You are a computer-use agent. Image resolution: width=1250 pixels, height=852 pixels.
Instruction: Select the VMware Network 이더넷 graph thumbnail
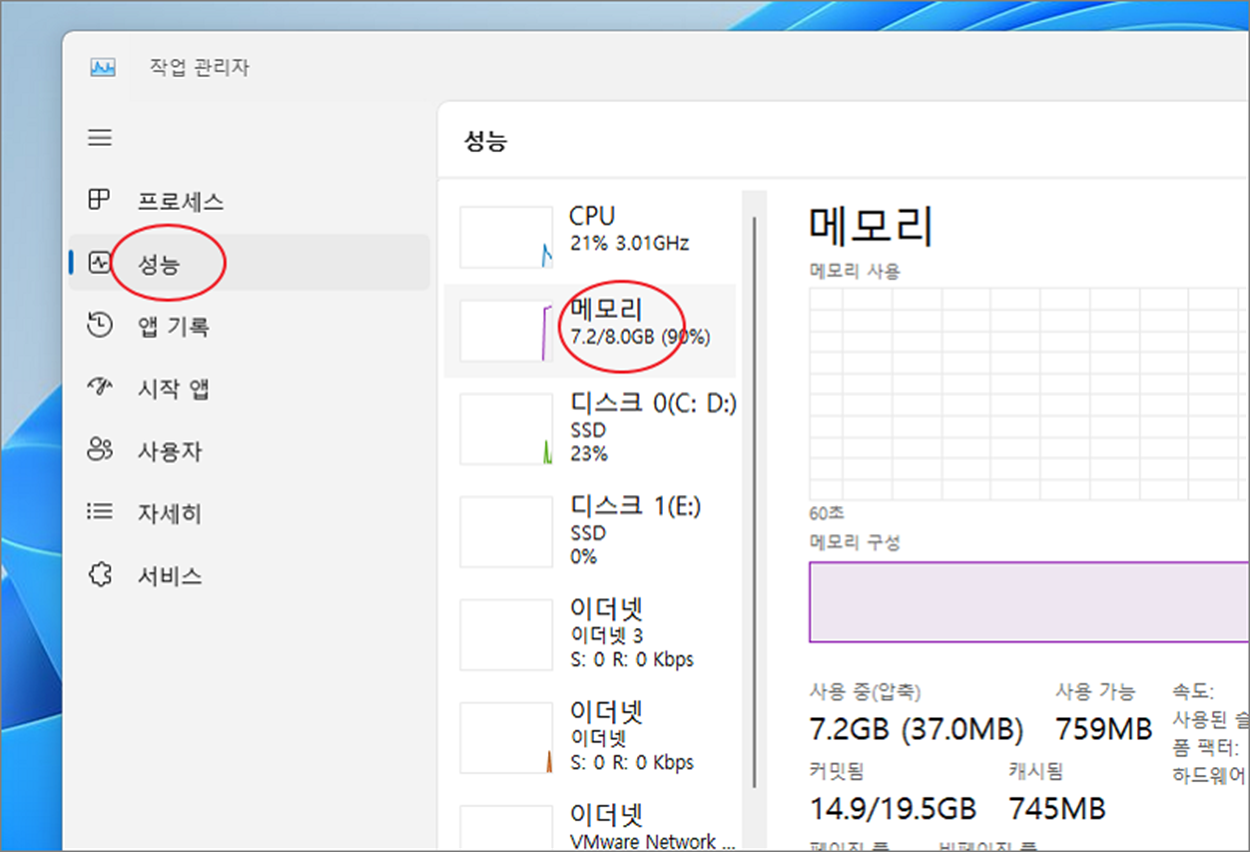[x=506, y=828]
